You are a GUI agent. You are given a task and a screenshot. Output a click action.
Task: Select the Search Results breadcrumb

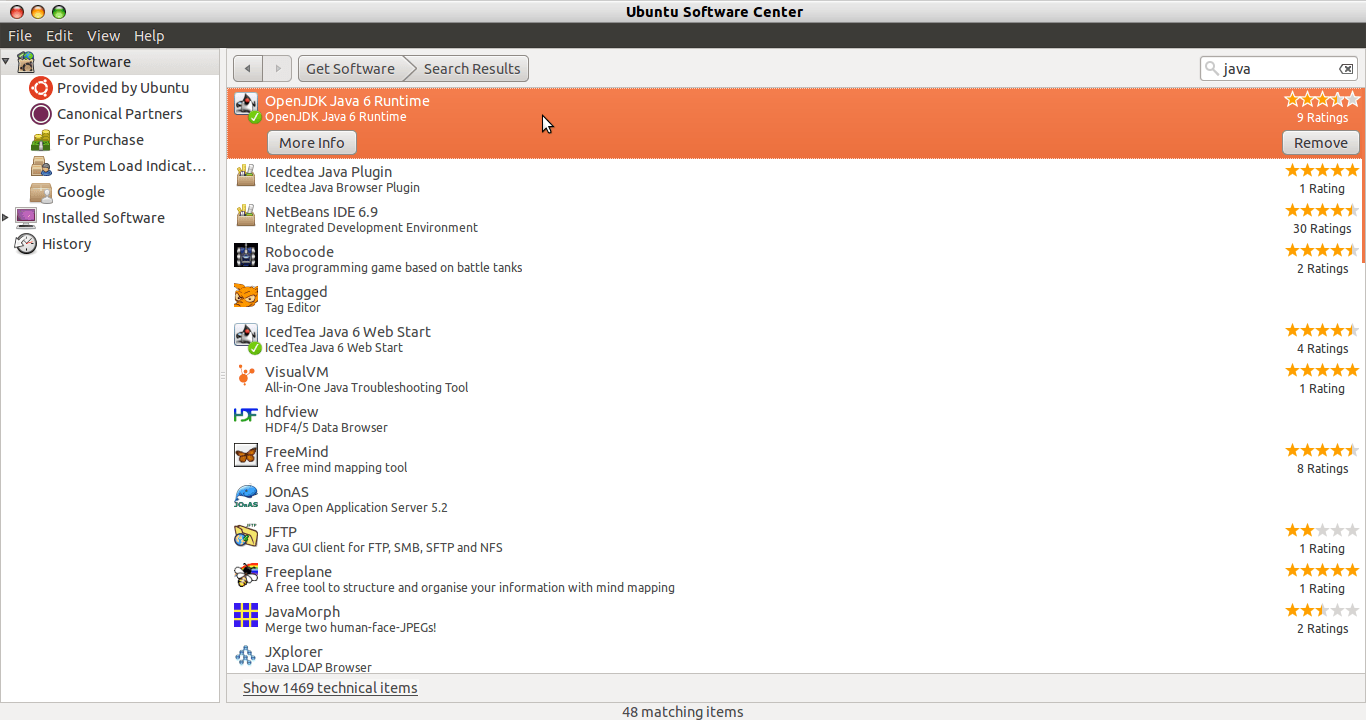471,69
